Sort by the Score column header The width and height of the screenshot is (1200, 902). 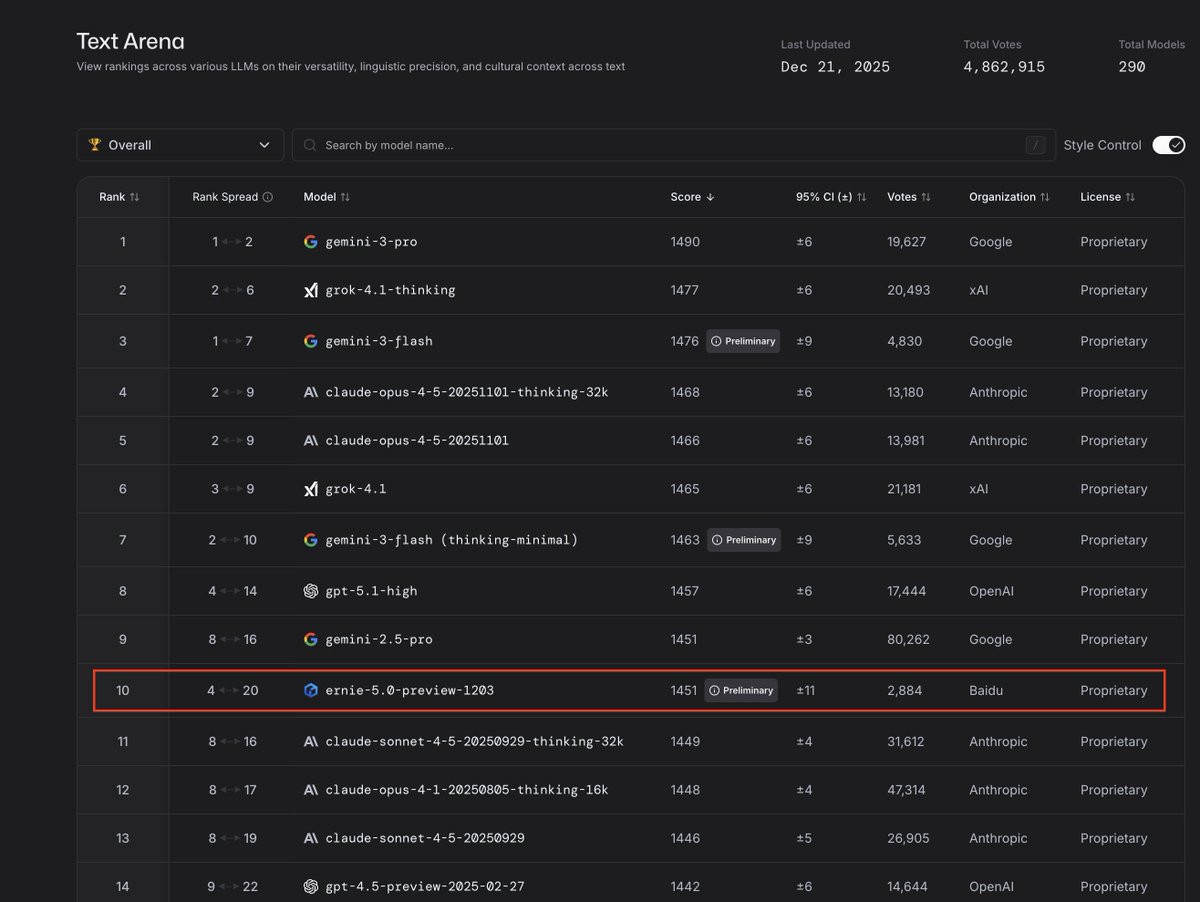[x=692, y=197]
